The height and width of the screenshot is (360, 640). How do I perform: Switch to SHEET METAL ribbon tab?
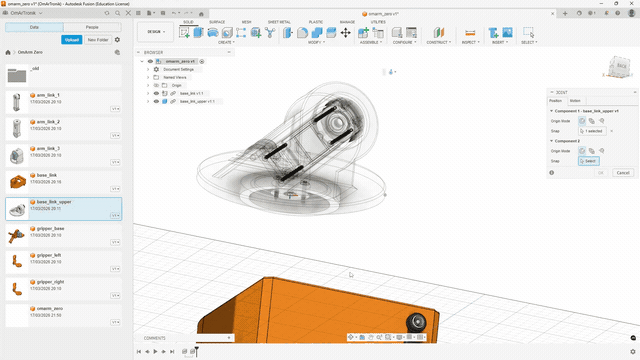(x=279, y=22)
